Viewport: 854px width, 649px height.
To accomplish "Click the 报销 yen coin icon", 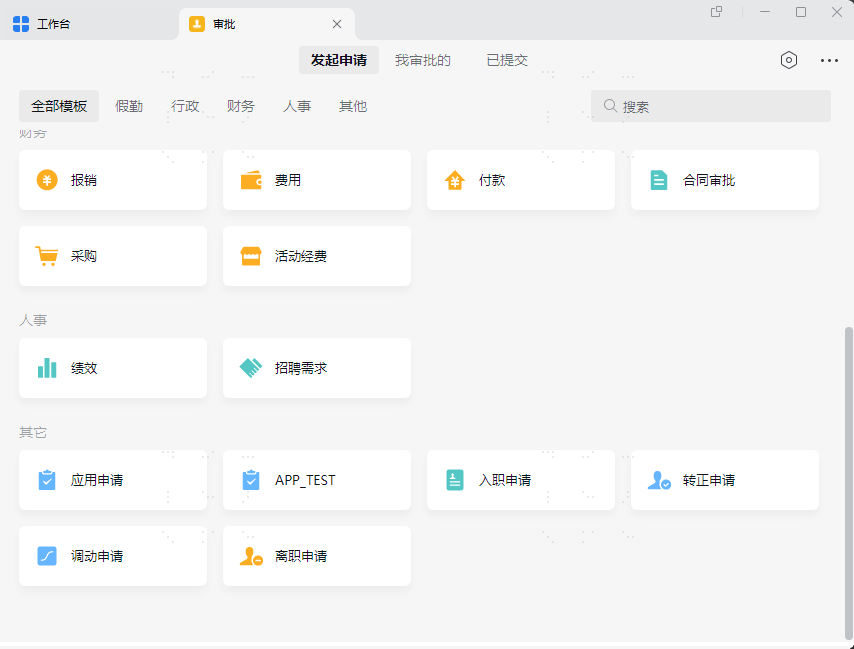I will point(47,180).
